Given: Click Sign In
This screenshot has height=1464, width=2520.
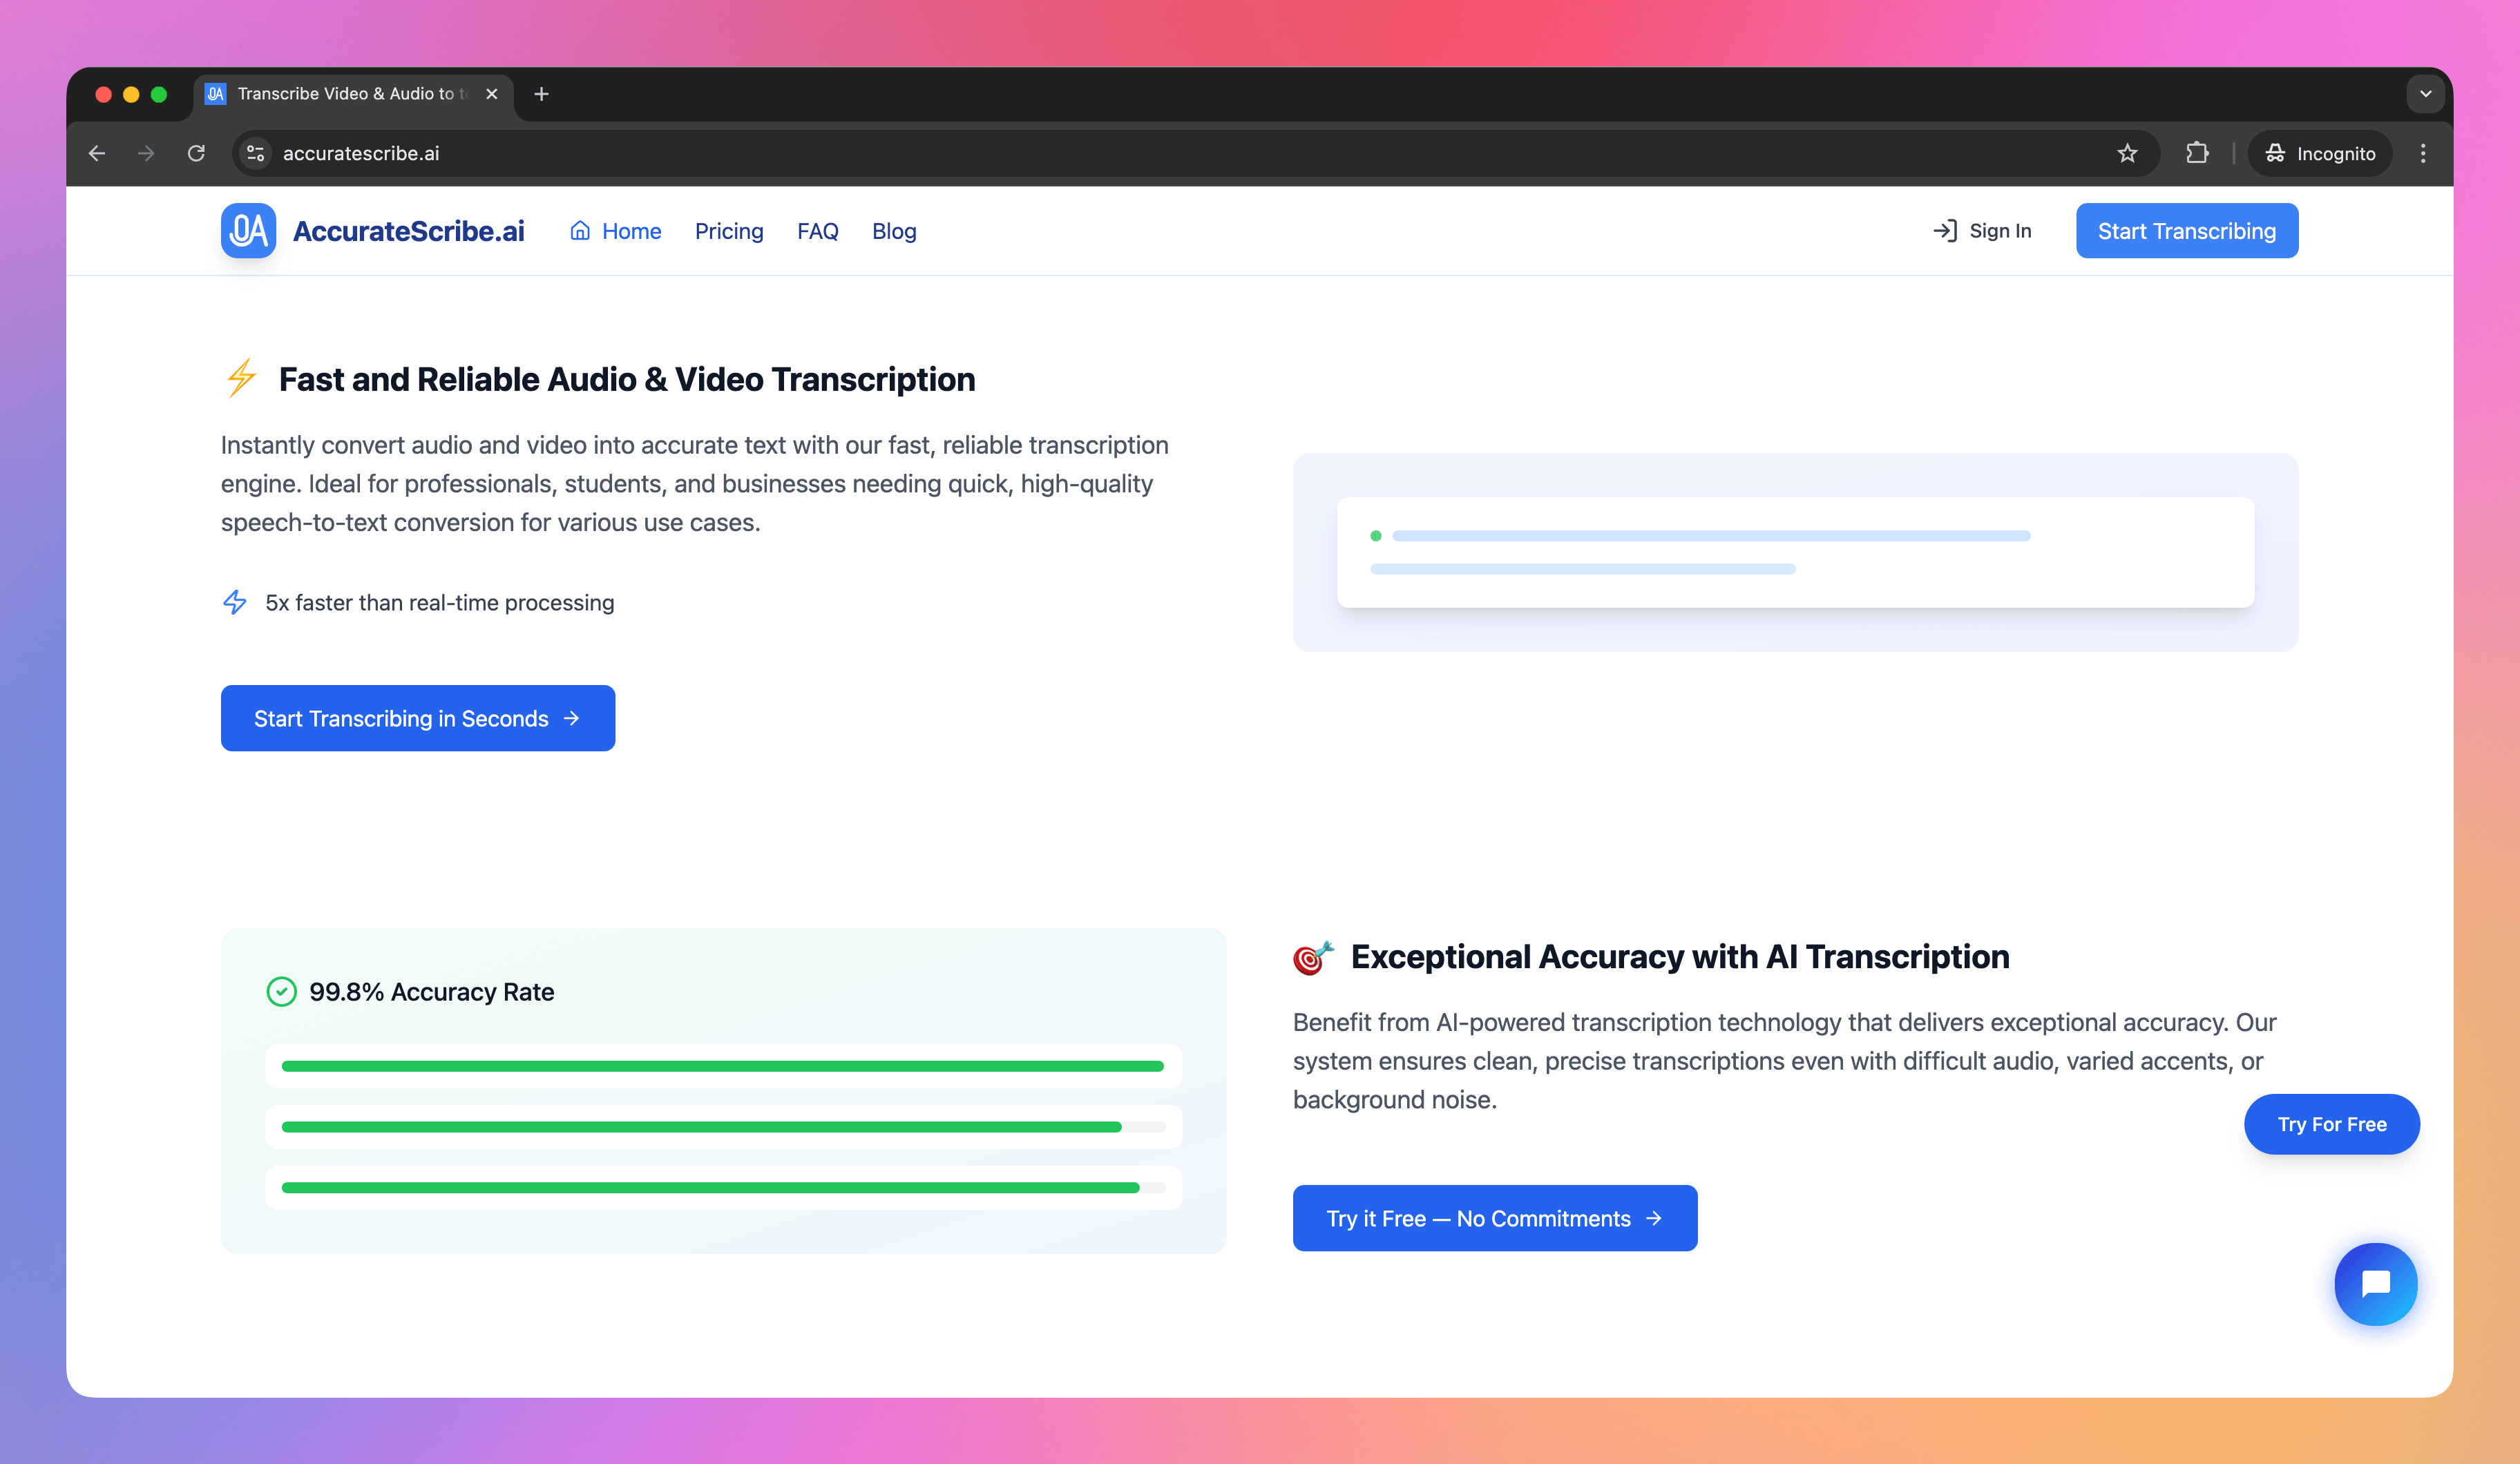Looking at the screenshot, I should [x=1982, y=231].
